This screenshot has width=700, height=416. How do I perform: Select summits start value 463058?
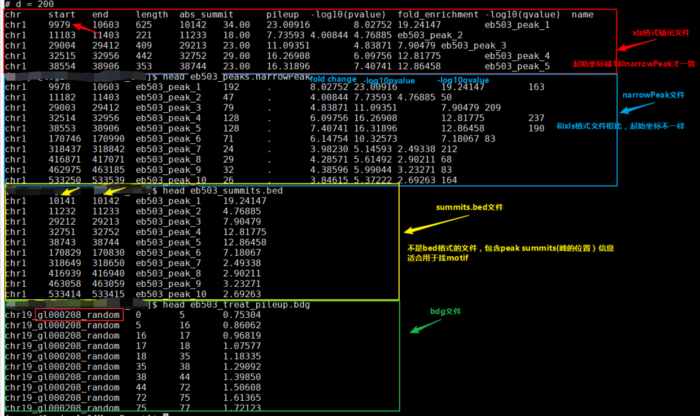pos(65,284)
